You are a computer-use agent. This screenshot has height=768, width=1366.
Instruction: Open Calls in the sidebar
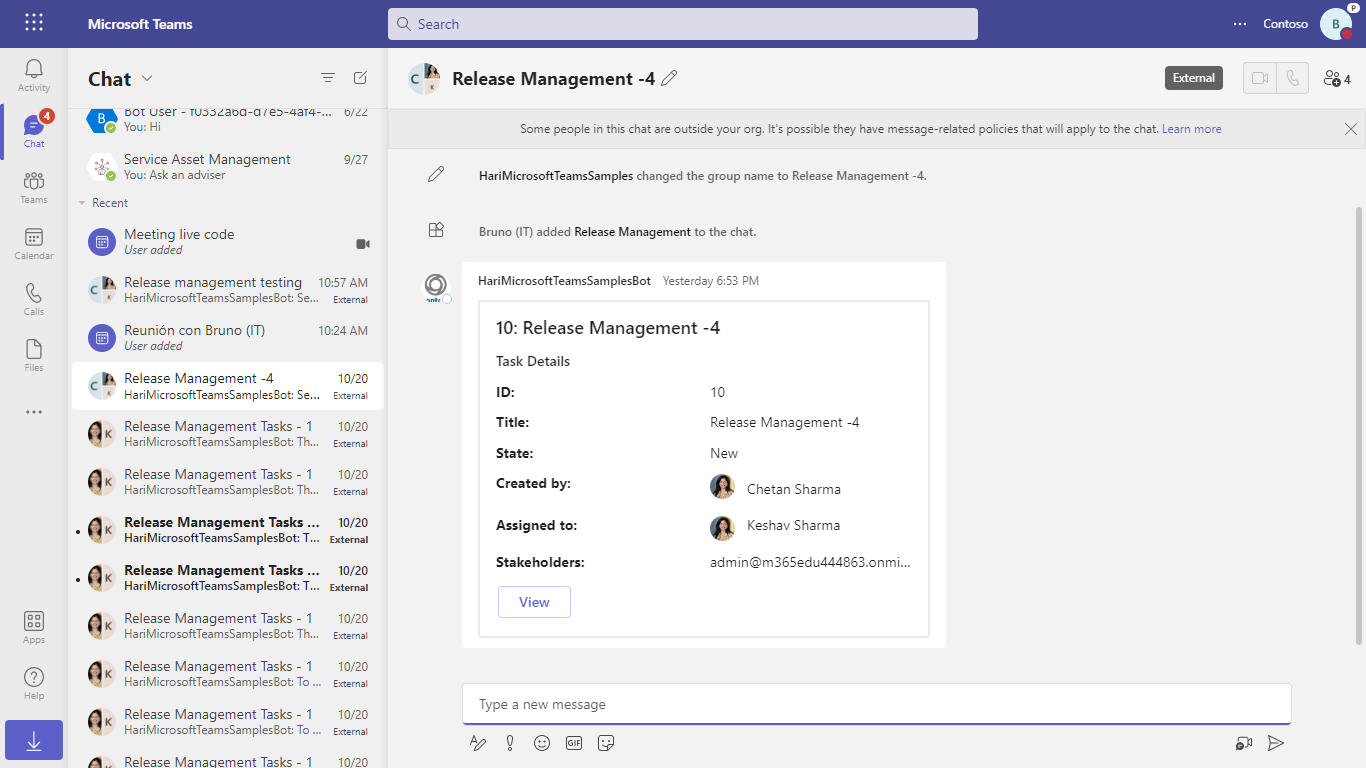click(x=34, y=299)
